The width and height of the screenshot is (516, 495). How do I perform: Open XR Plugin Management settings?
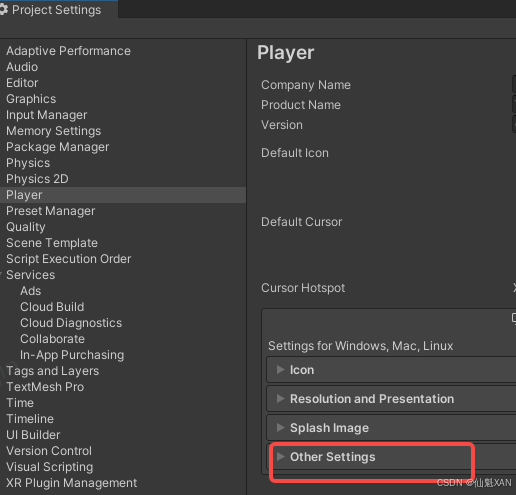(x=71, y=483)
